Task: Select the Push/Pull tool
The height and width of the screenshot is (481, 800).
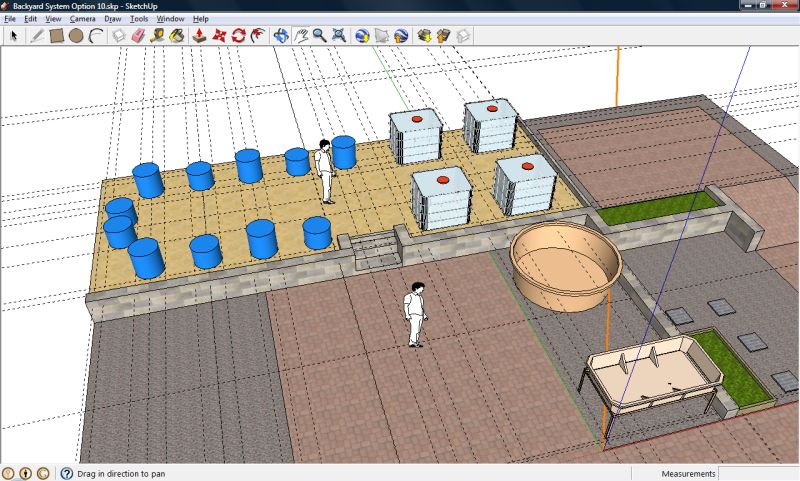Action: [199, 35]
